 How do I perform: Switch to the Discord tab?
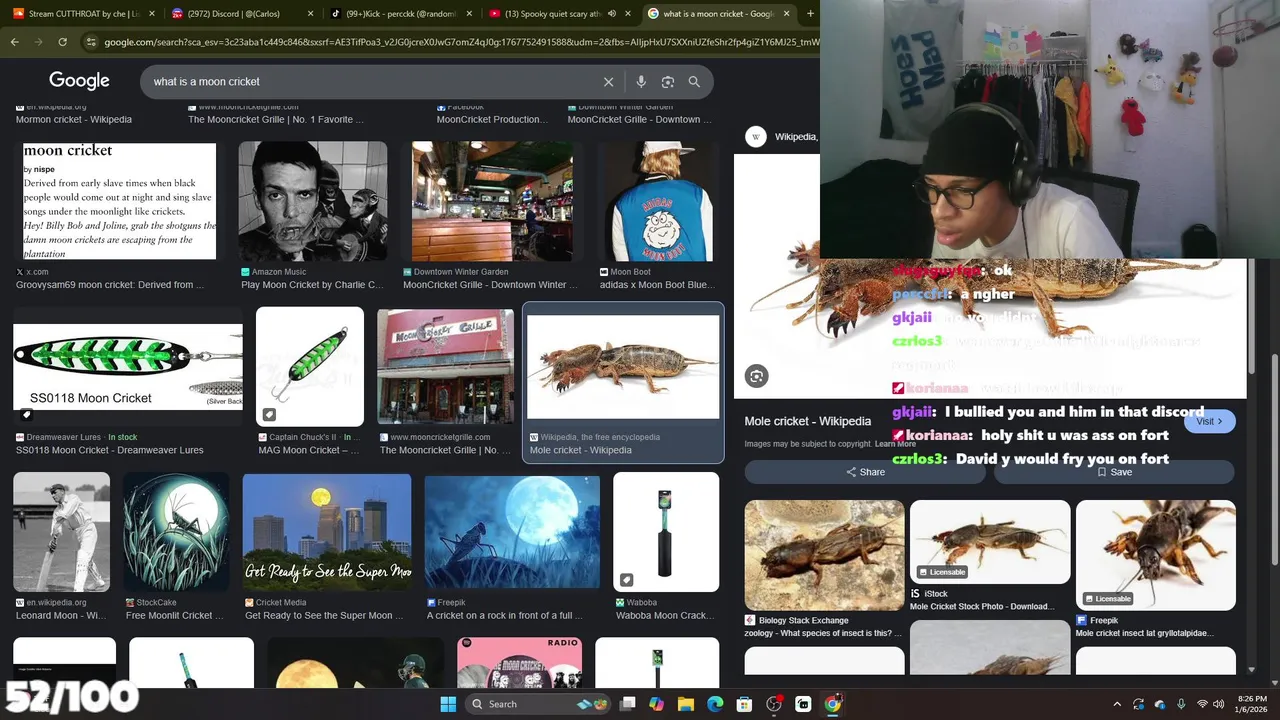click(x=242, y=14)
